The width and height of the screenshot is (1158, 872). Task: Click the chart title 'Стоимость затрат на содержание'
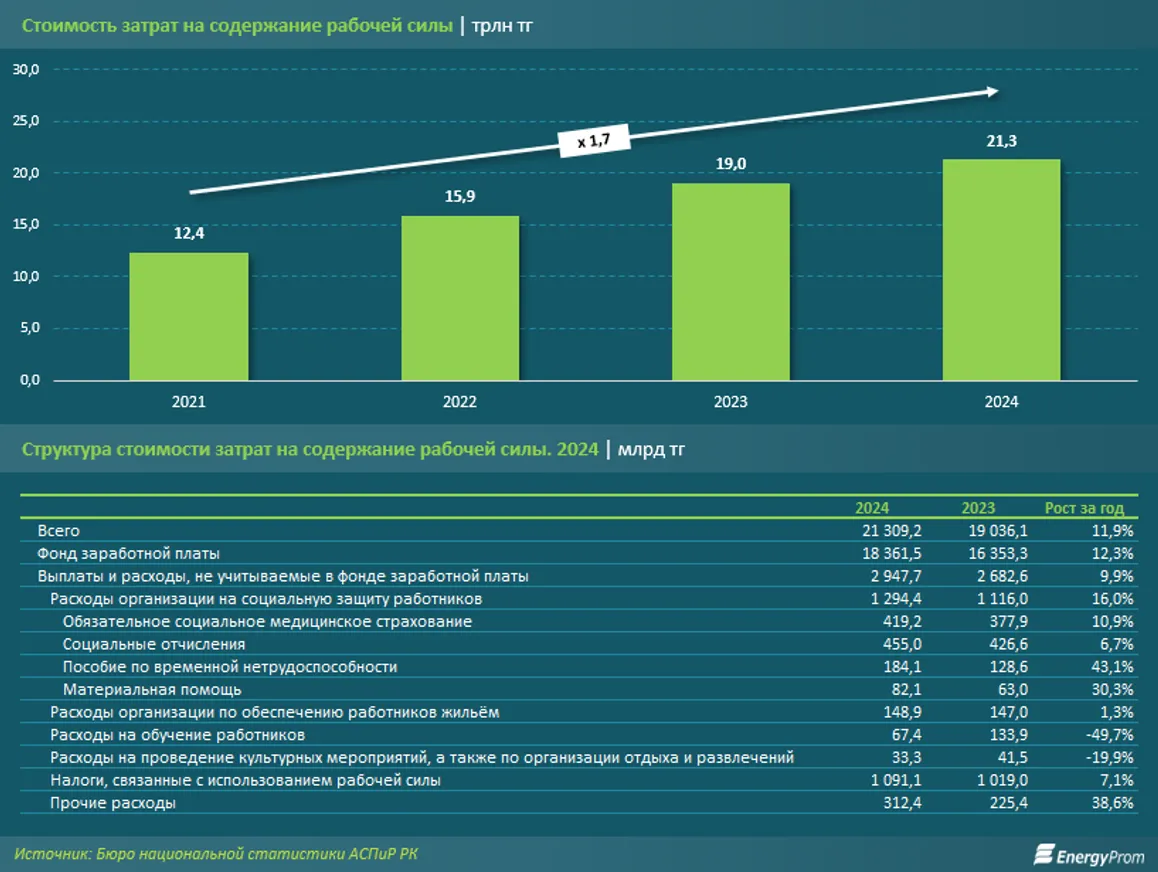pyautogui.click(x=237, y=25)
